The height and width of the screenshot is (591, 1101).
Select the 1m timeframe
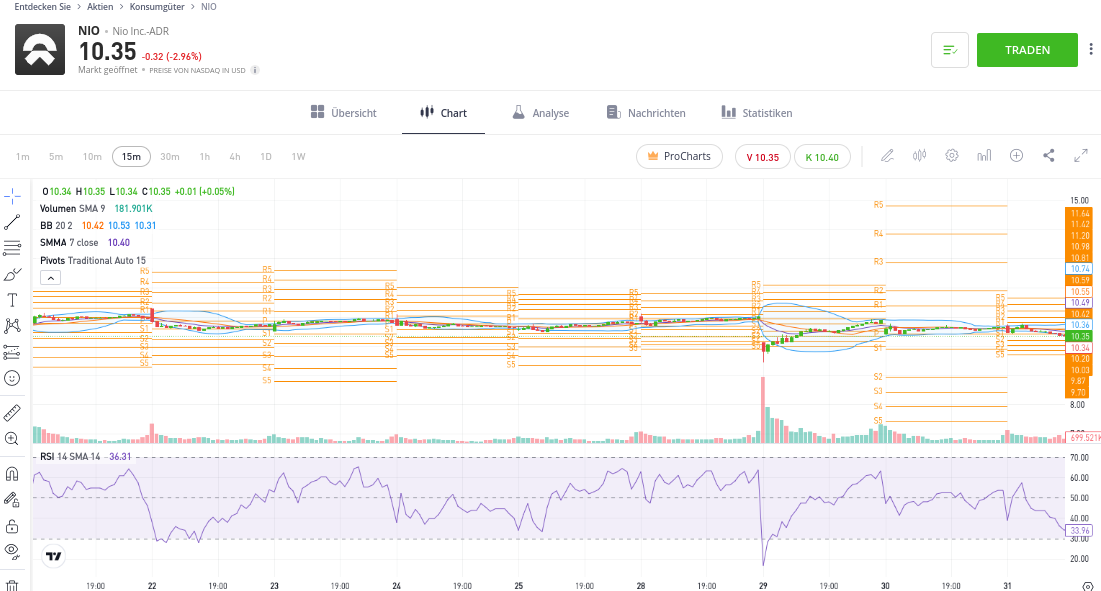(22, 157)
